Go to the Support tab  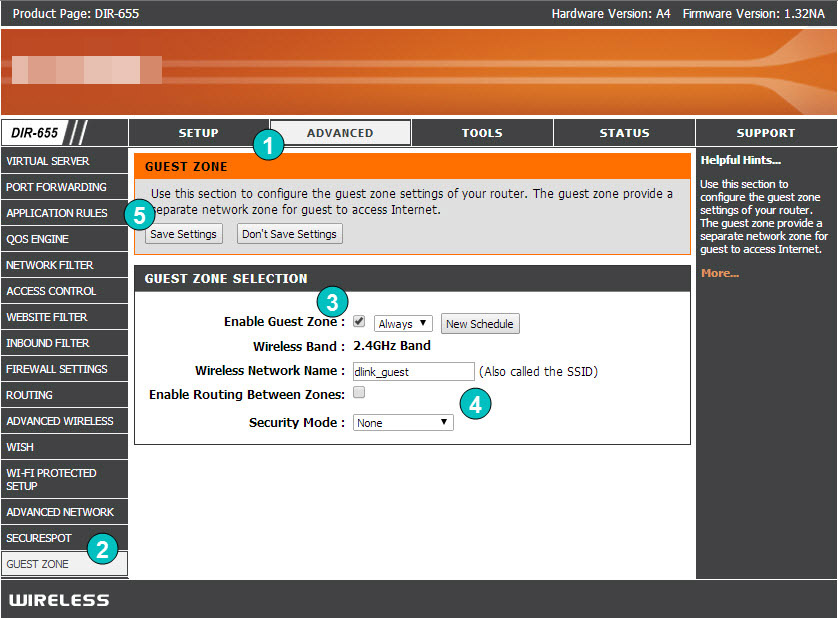766,133
